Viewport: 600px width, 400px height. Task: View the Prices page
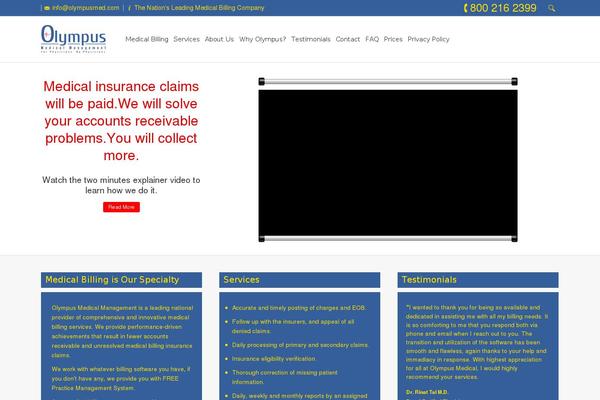click(x=393, y=39)
